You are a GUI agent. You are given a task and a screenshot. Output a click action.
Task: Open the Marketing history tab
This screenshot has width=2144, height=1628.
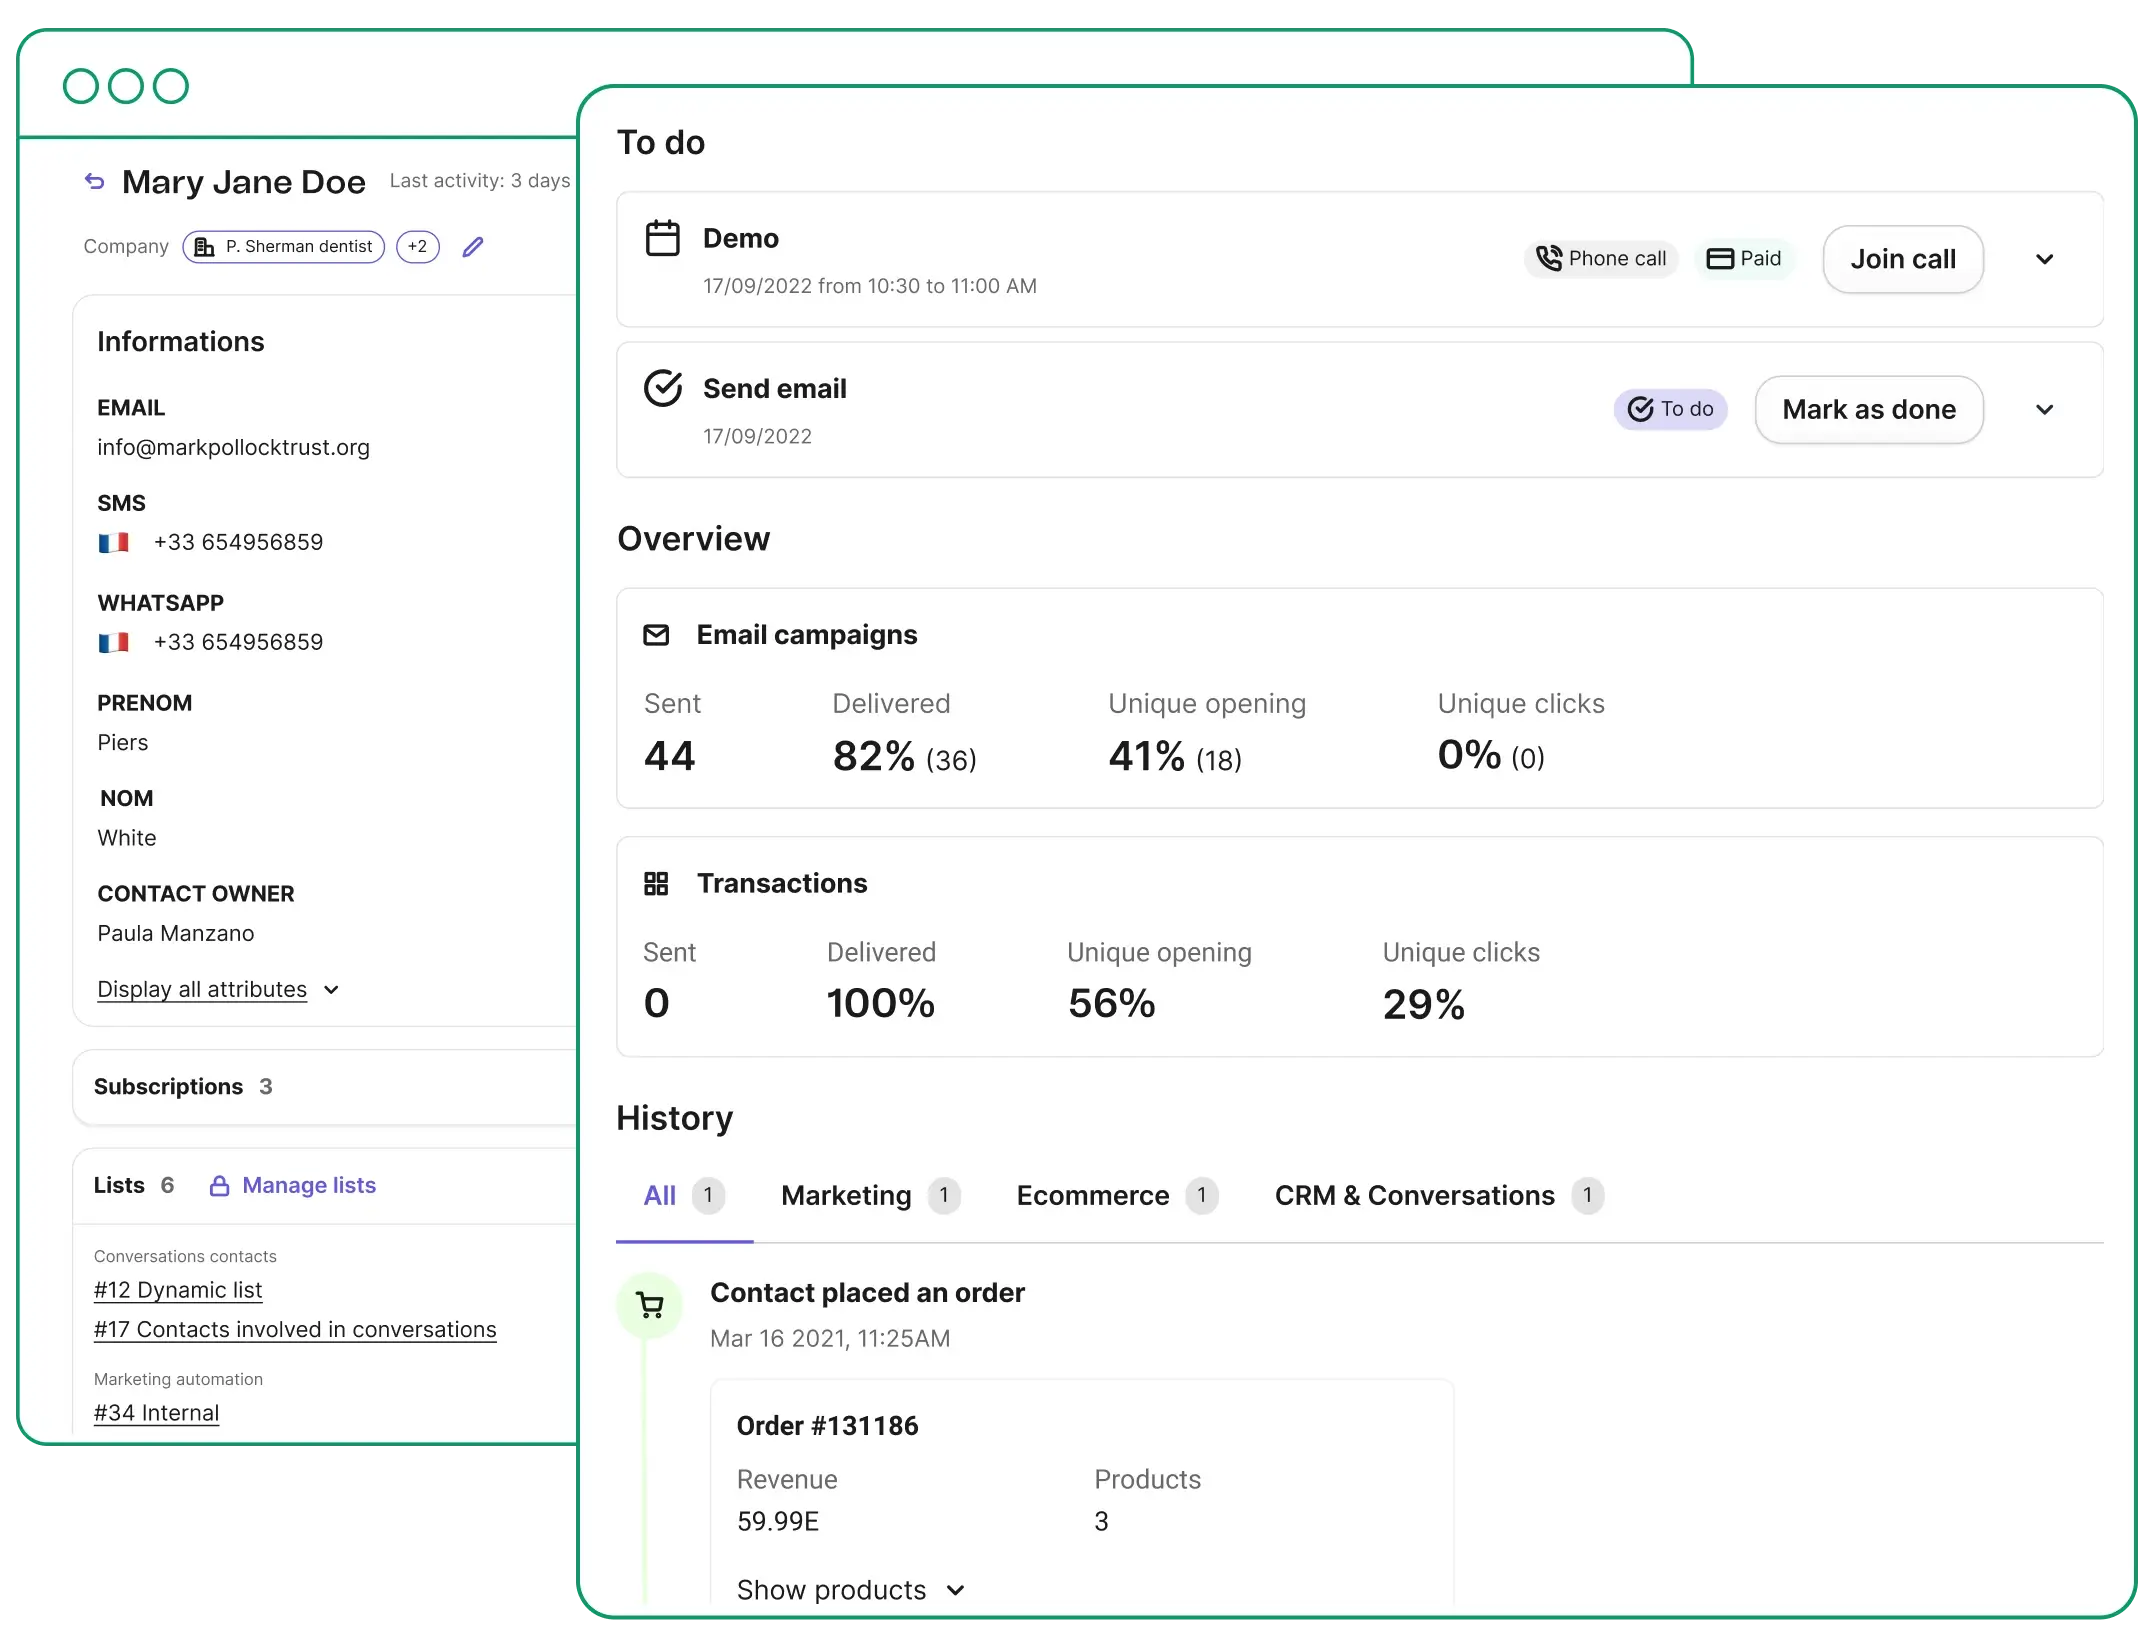point(845,1196)
